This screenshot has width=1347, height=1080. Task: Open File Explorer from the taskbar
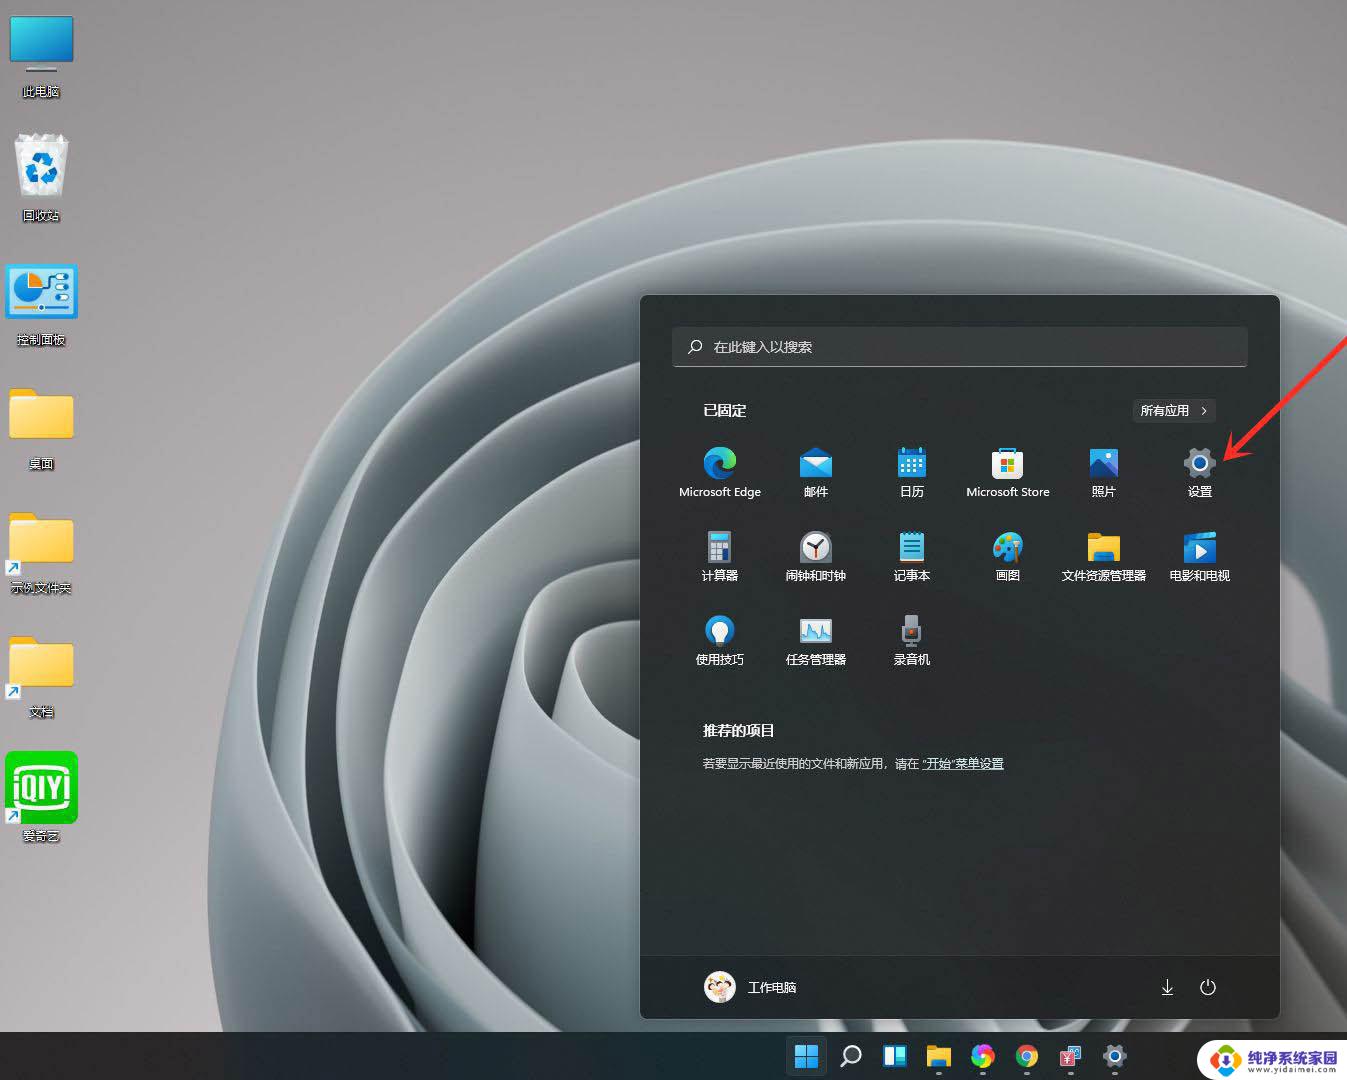938,1056
